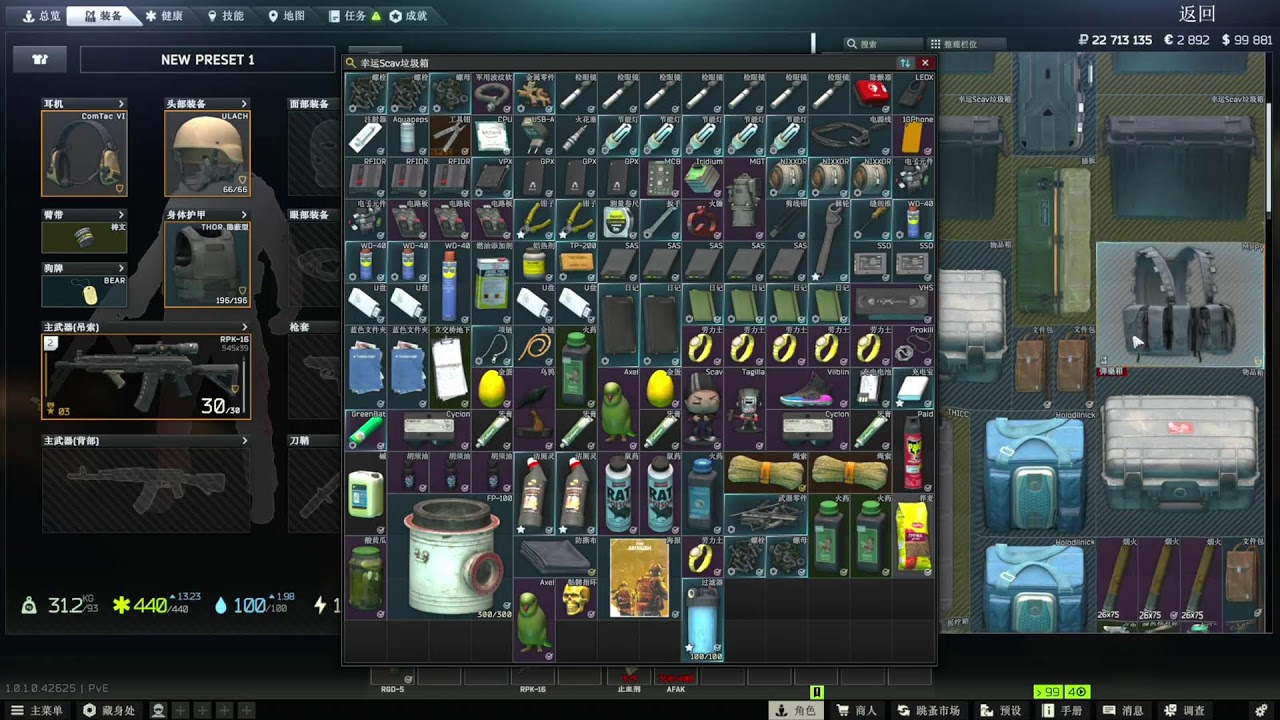Close the Lucky Scav junk box window
This screenshot has width=1280, height=720.
[x=924, y=63]
